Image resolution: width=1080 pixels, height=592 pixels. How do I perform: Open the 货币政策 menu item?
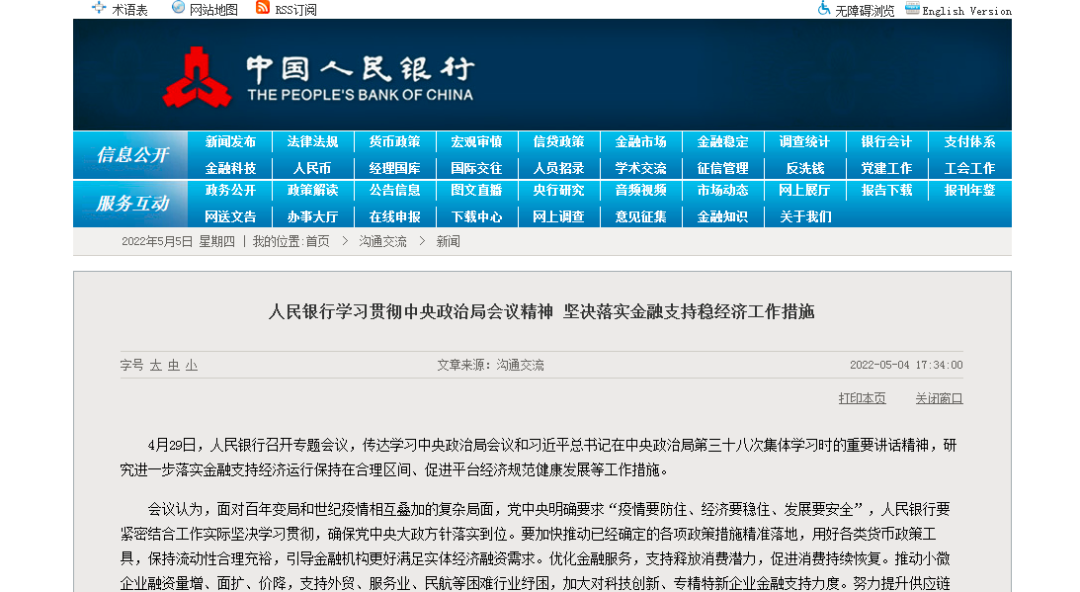(394, 142)
